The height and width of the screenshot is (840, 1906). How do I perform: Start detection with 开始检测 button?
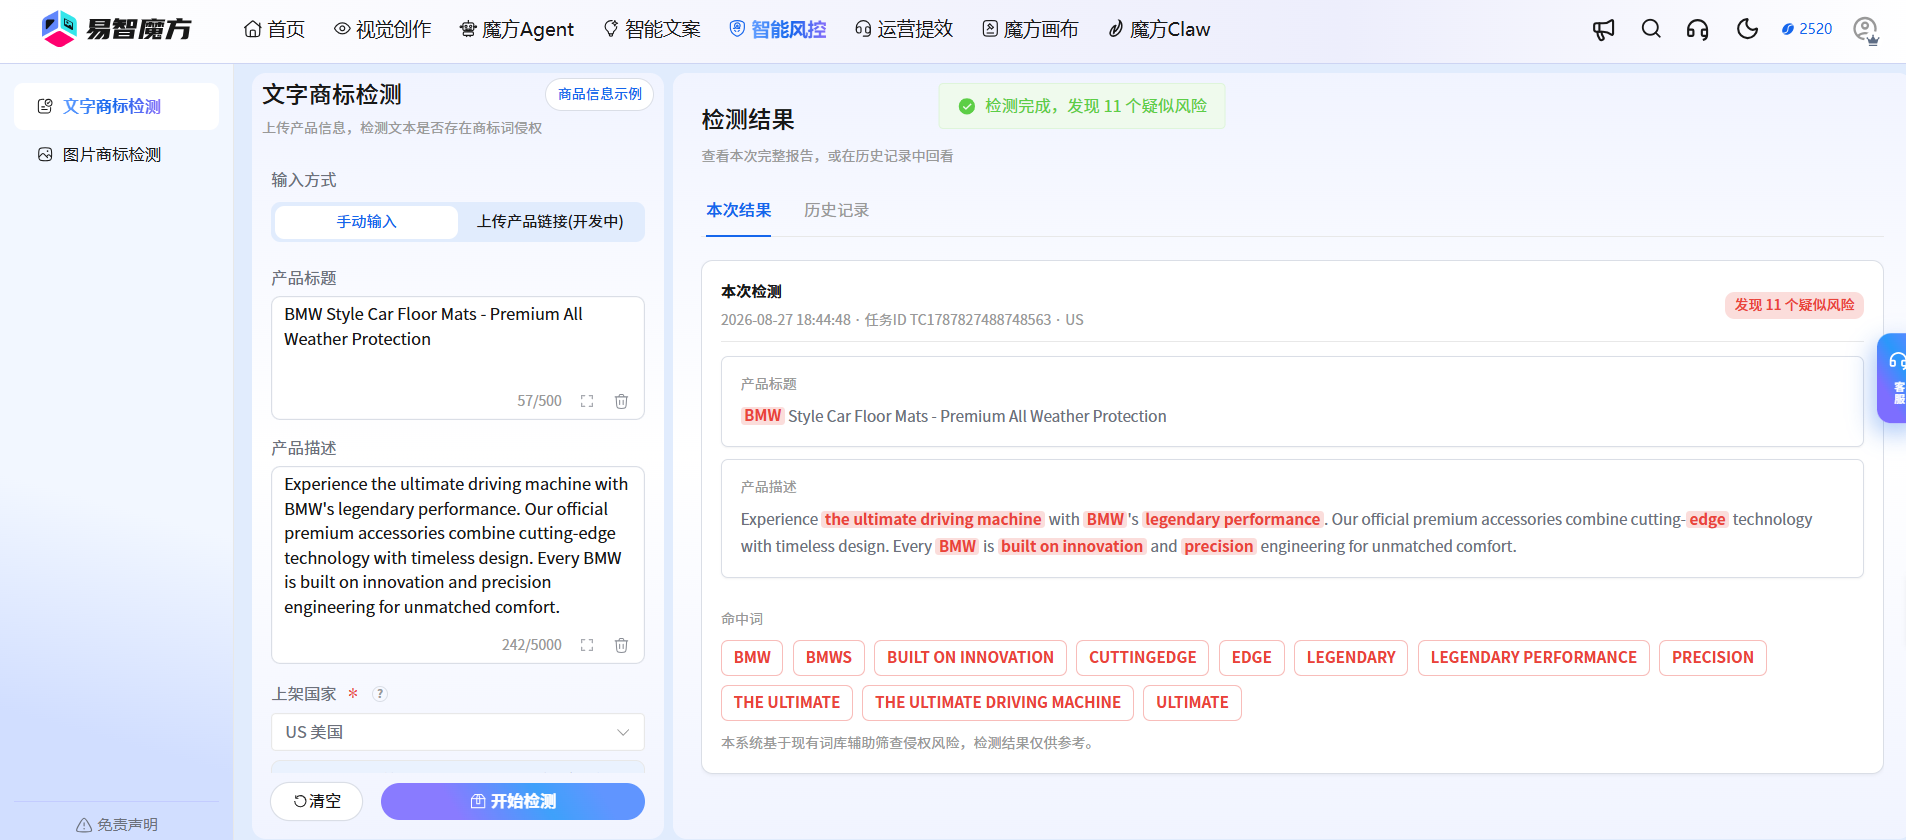click(513, 801)
